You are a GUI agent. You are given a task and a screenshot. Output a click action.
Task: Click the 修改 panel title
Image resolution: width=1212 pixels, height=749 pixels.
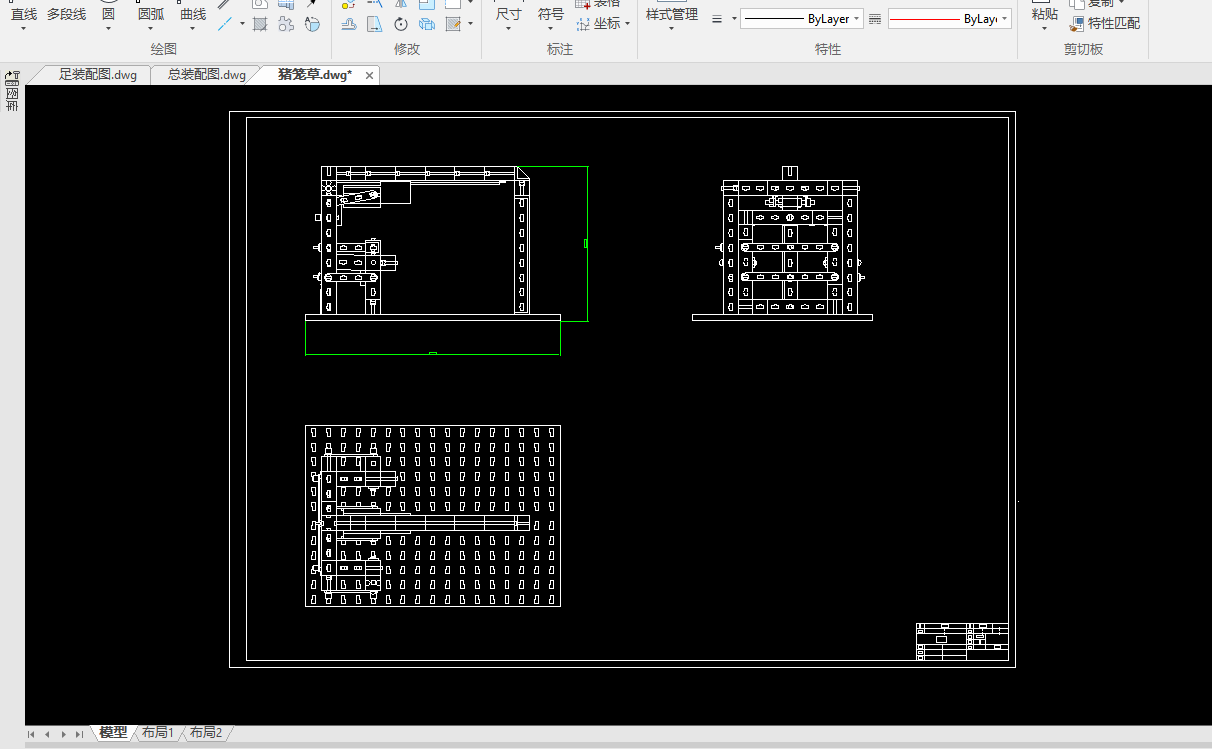pos(407,49)
